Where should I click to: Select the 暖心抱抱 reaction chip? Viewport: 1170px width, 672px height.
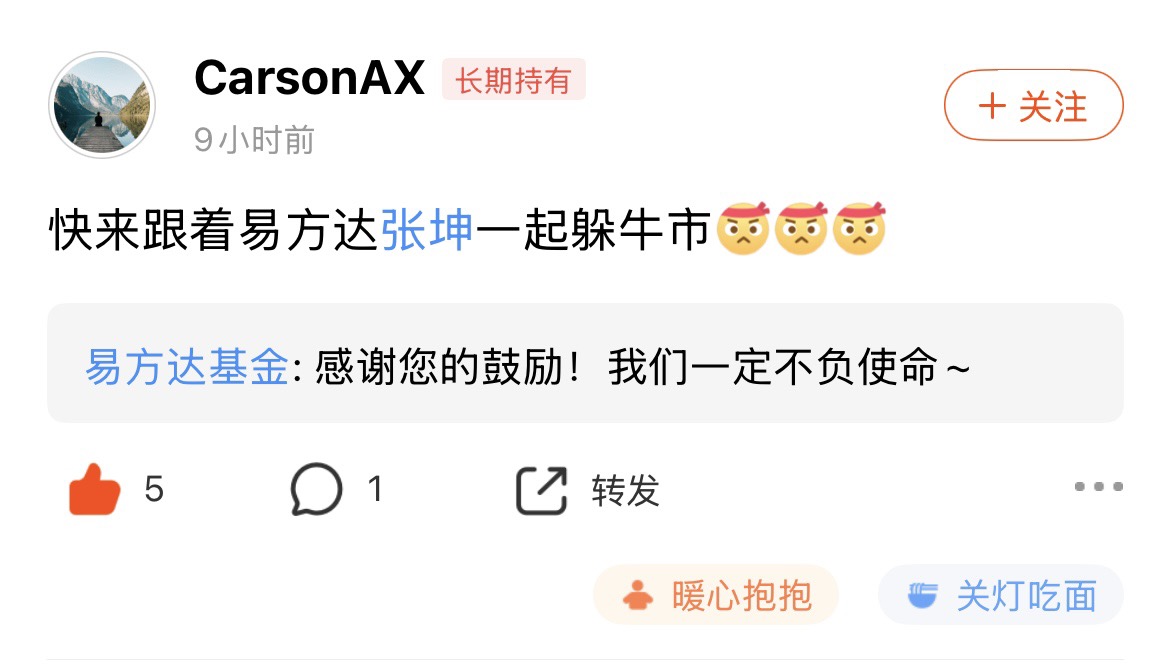pos(716,595)
